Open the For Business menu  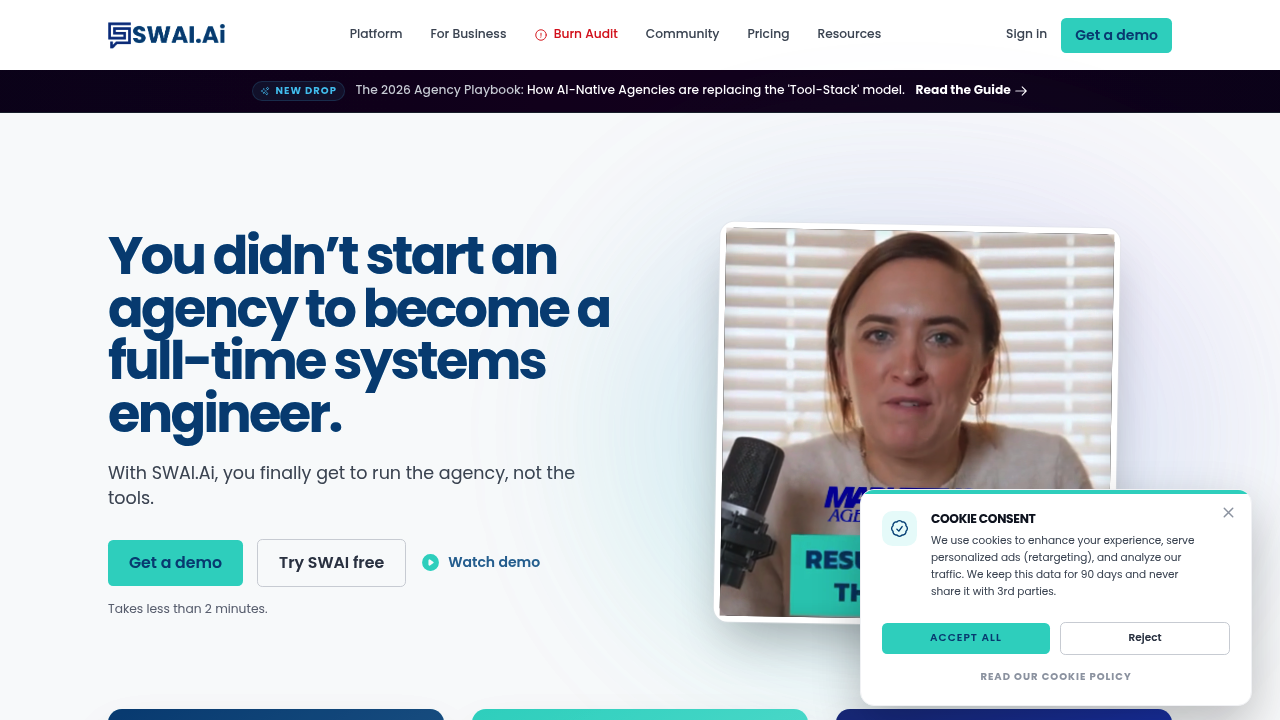(x=468, y=34)
